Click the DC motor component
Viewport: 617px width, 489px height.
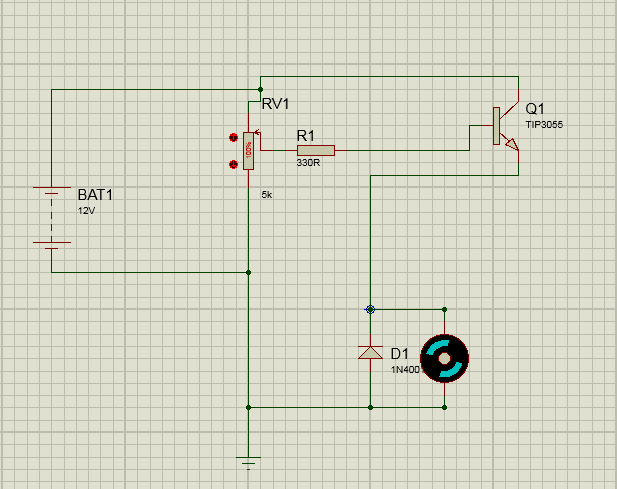coord(445,358)
